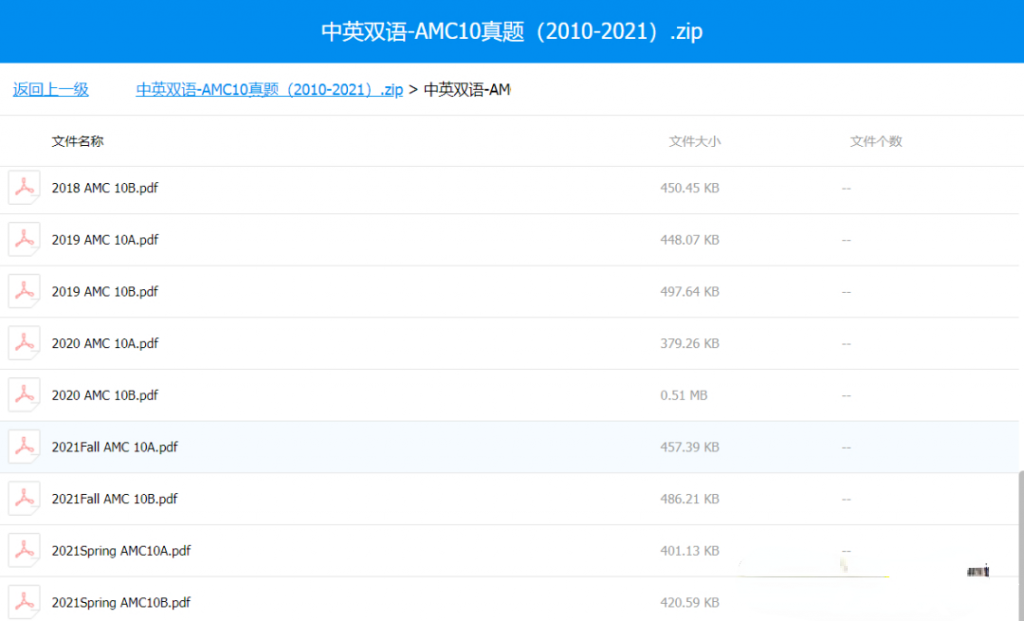This screenshot has width=1024, height=621.
Task: Click file size 379.26 KB
Action: [x=690, y=343]
